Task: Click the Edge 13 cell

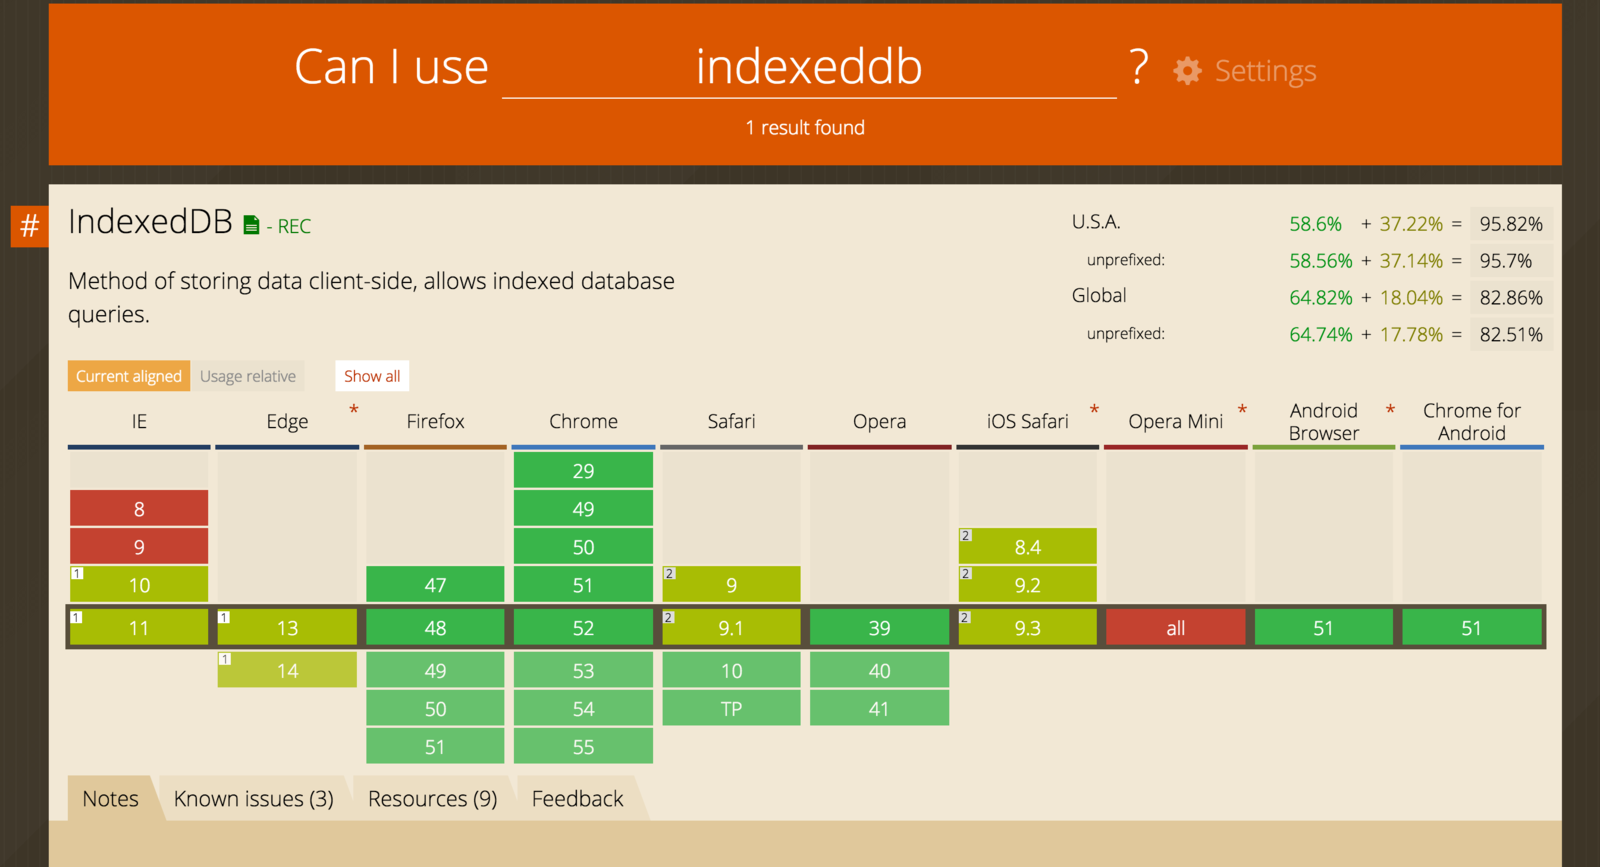Action: [x=287, y=628]
